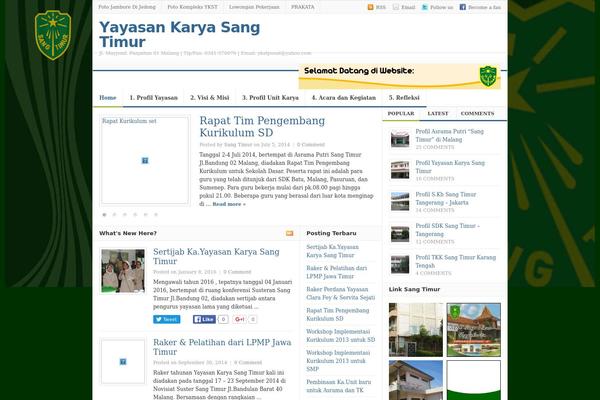
Task: Select the second slider pagination dot
Action: tap(114, 215)
